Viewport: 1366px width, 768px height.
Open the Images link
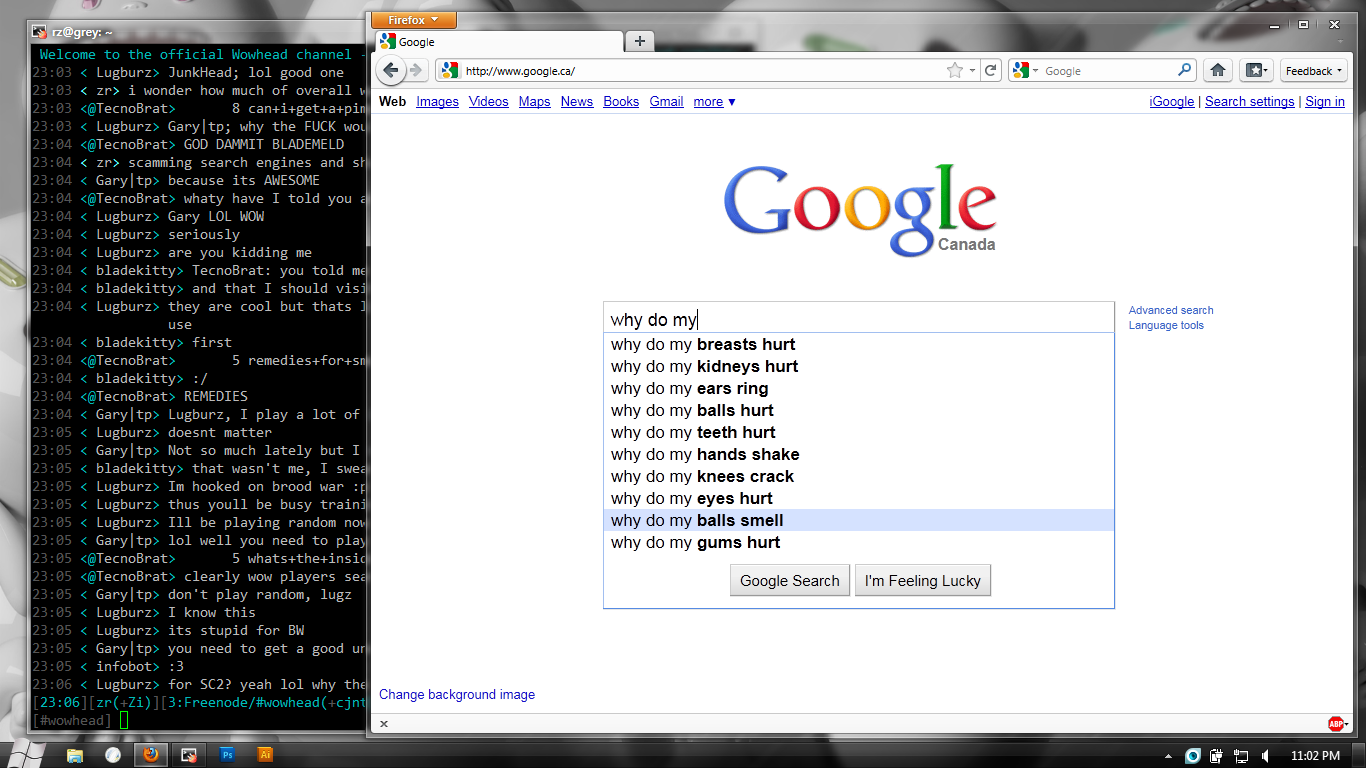[x=437, y=101]
